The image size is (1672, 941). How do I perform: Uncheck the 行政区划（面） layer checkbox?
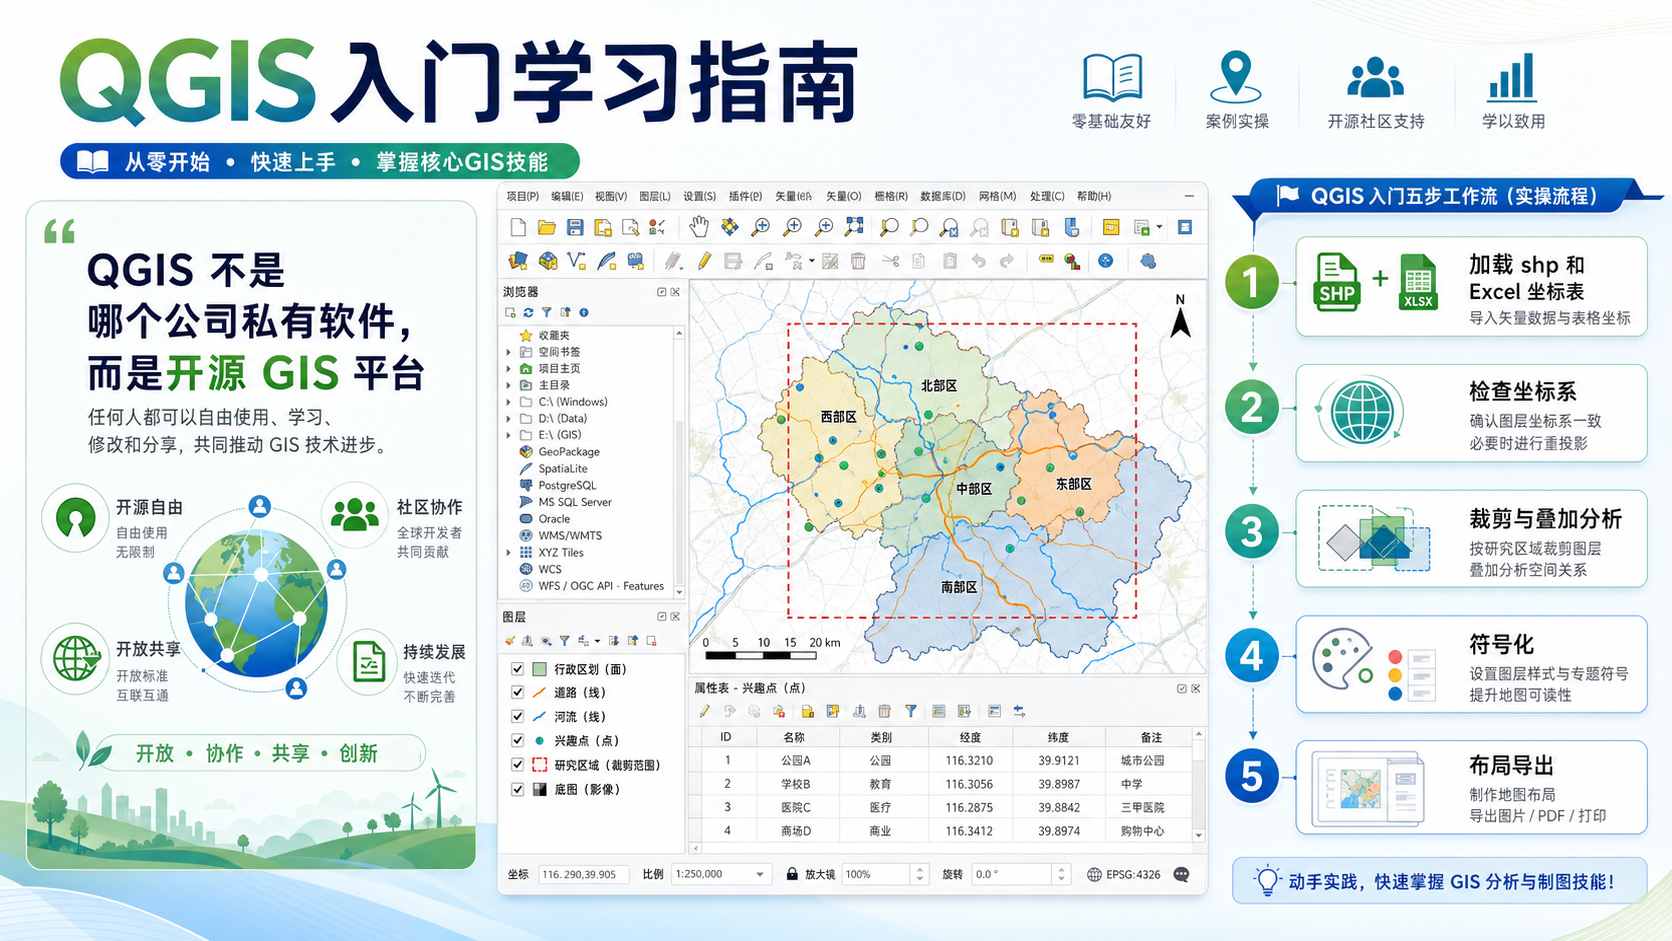click(x=517, y=669)
